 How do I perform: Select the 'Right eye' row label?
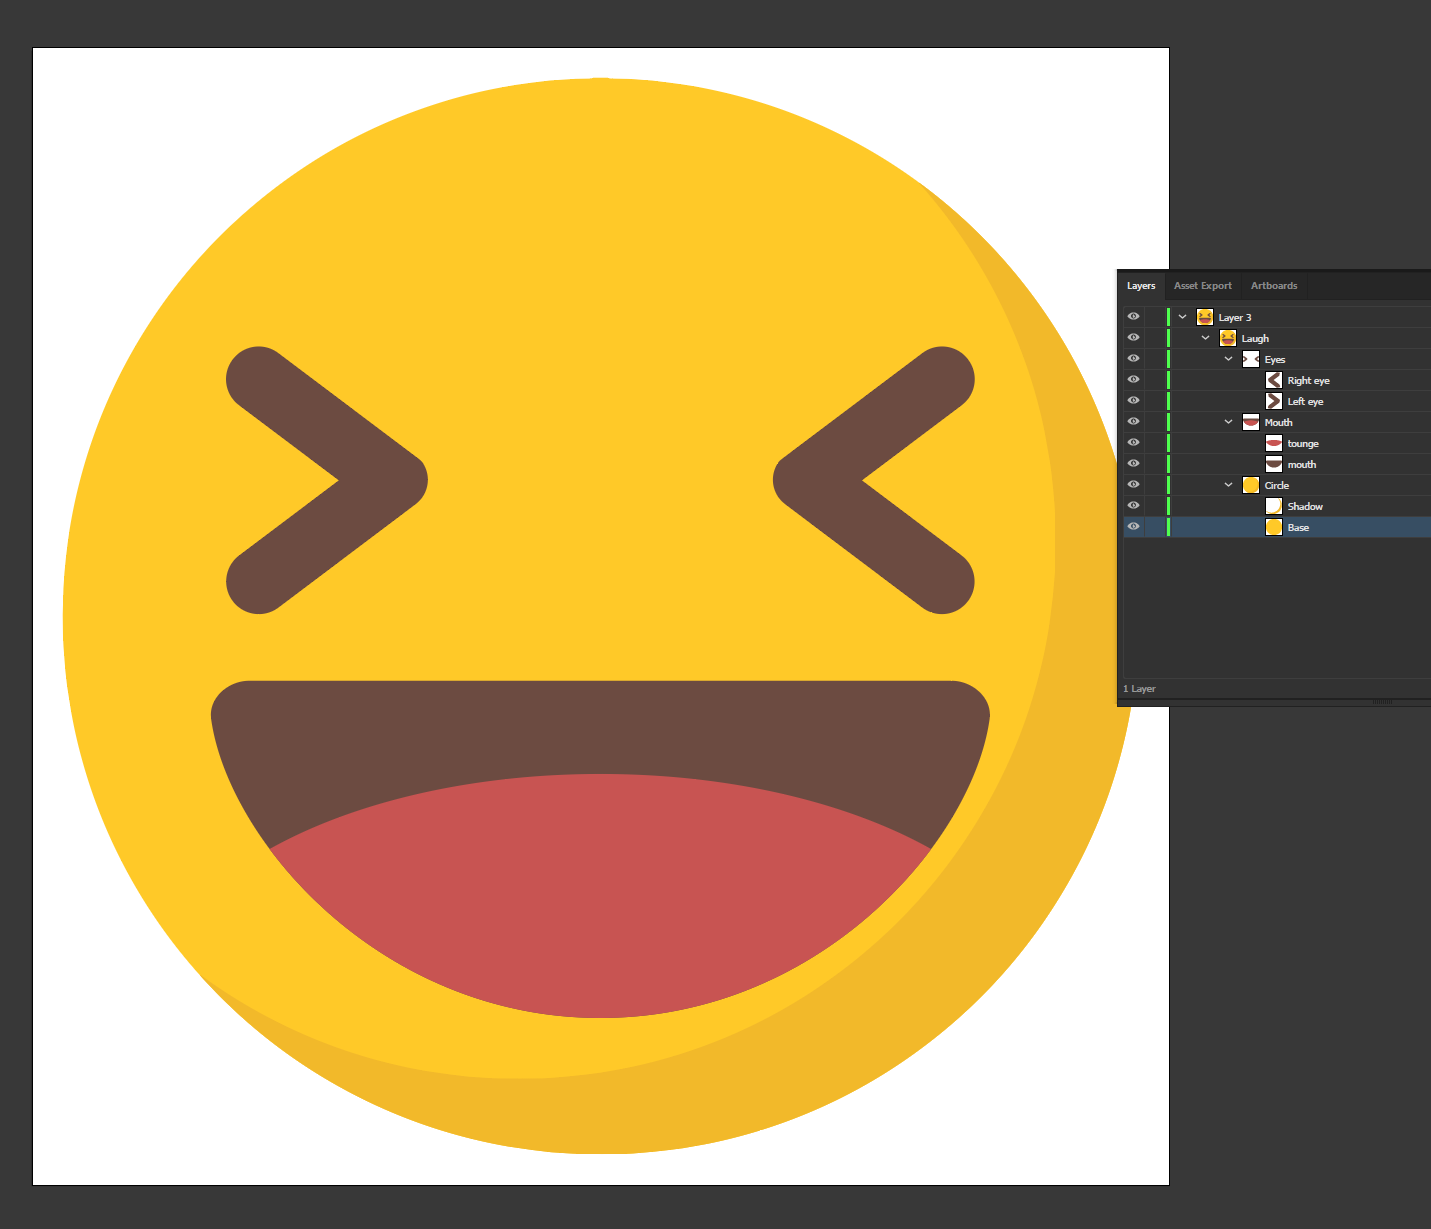tap(1309, 381)
